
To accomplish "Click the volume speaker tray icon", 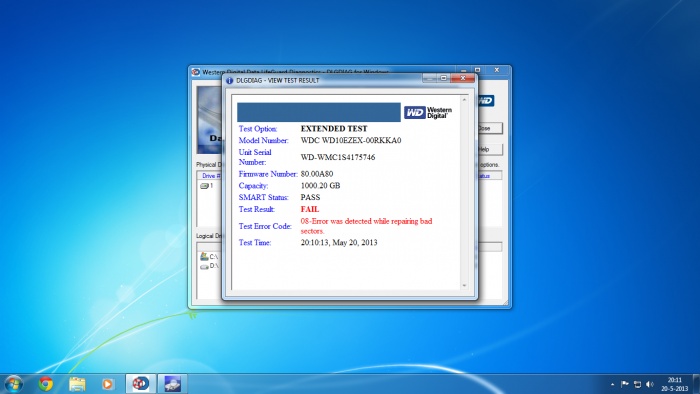I will pos(650,384).
